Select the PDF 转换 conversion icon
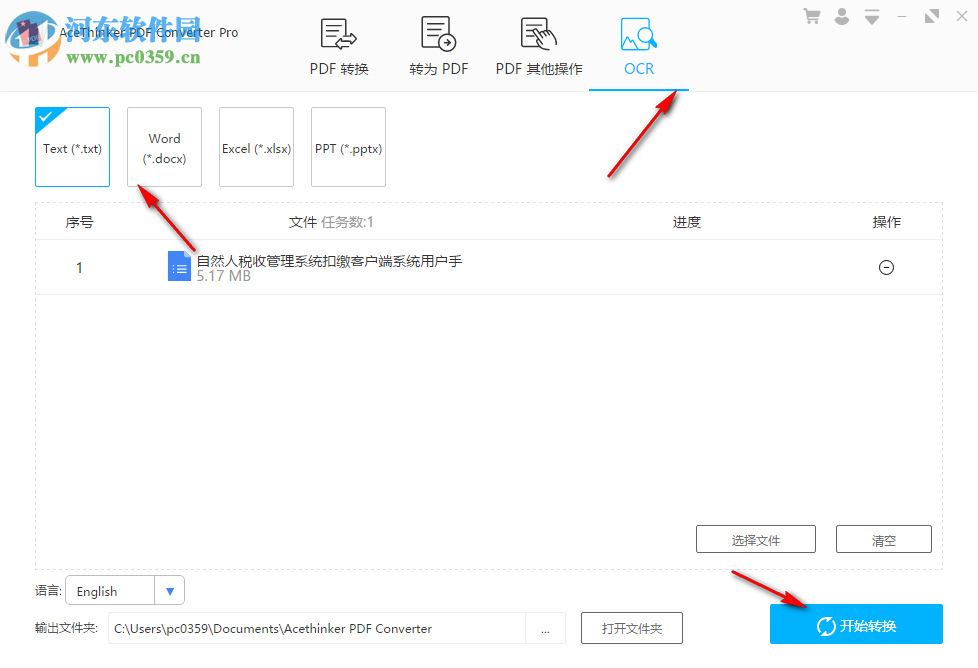The height and width of the screenshot is (668, 978). coord(338,33)
